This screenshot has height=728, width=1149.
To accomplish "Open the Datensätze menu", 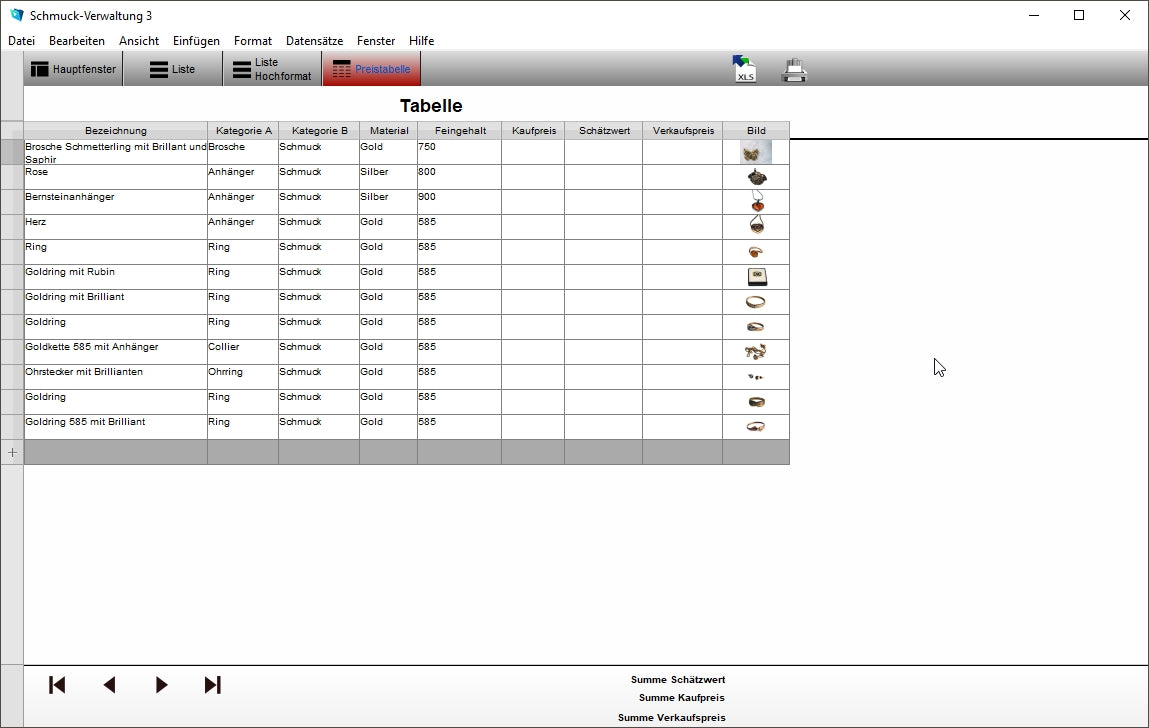I will (x=314, y=41).
